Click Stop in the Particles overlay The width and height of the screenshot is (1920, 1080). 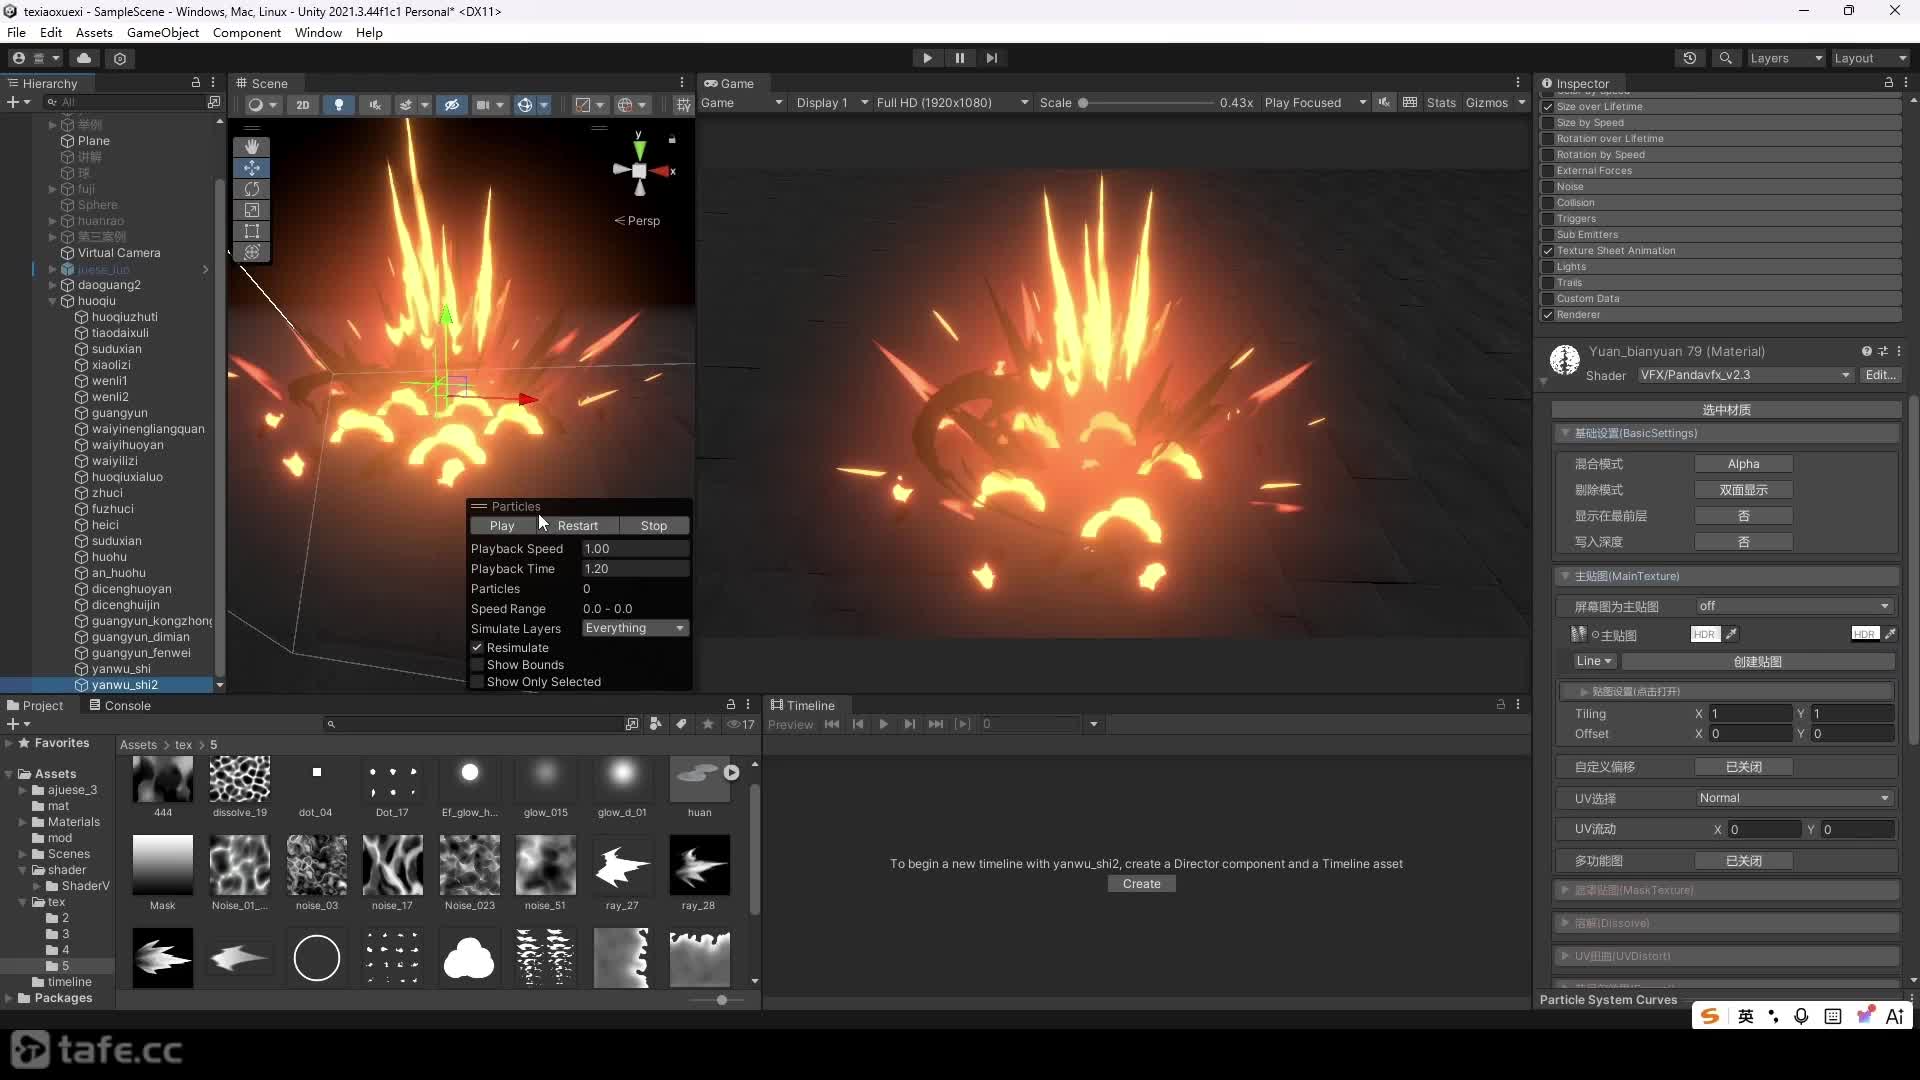click(x=654, y=526)
